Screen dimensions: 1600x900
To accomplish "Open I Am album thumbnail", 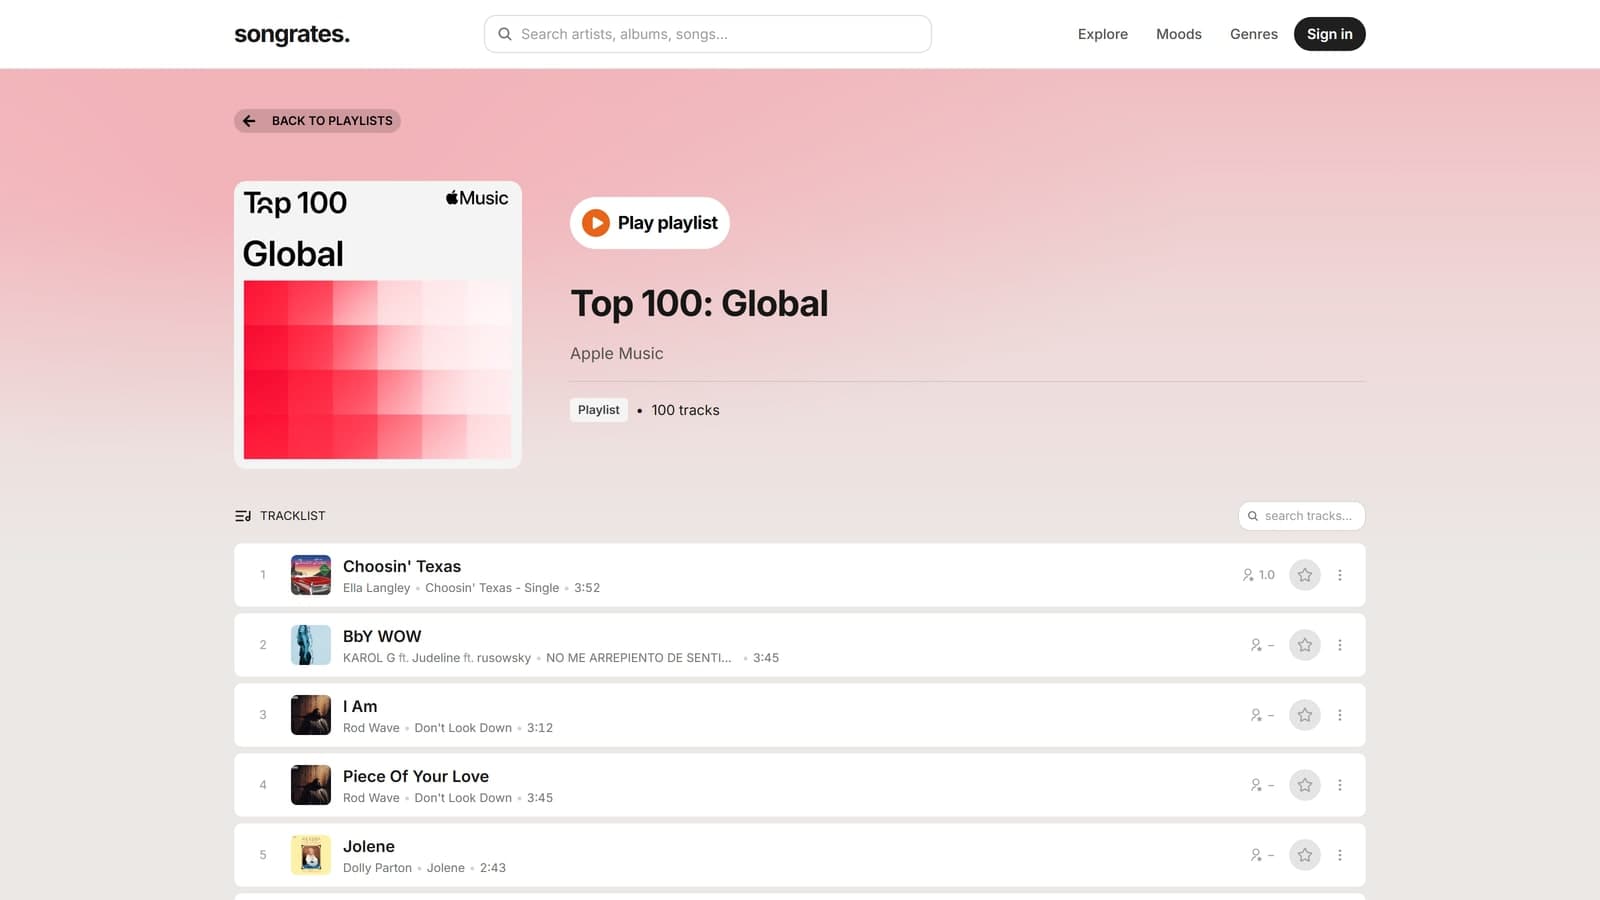I will (311, 715).
